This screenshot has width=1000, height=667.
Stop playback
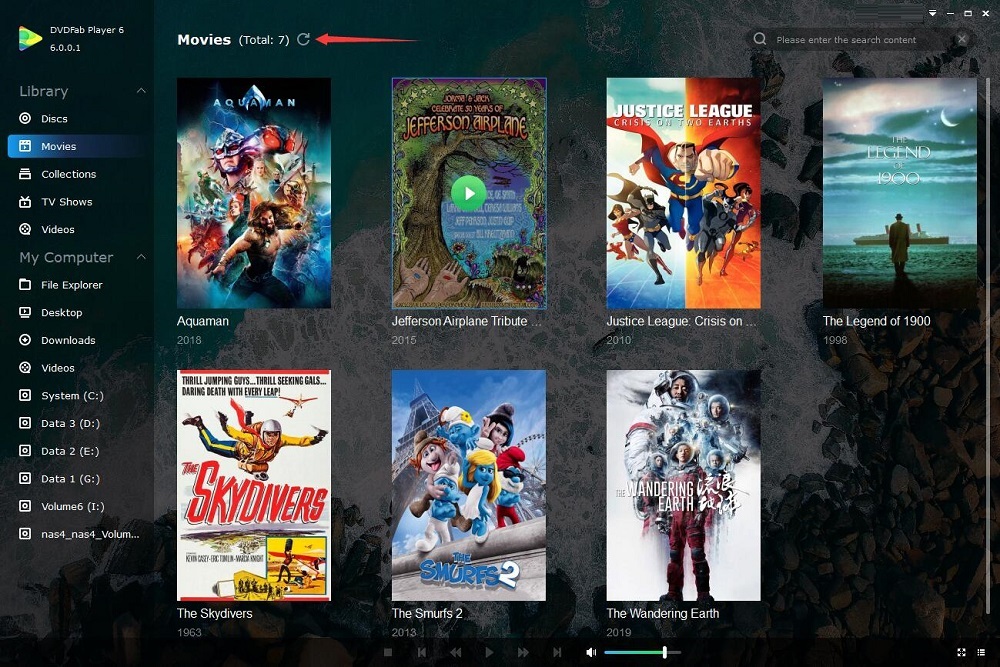pyautogui.click(x=388, y=652)
